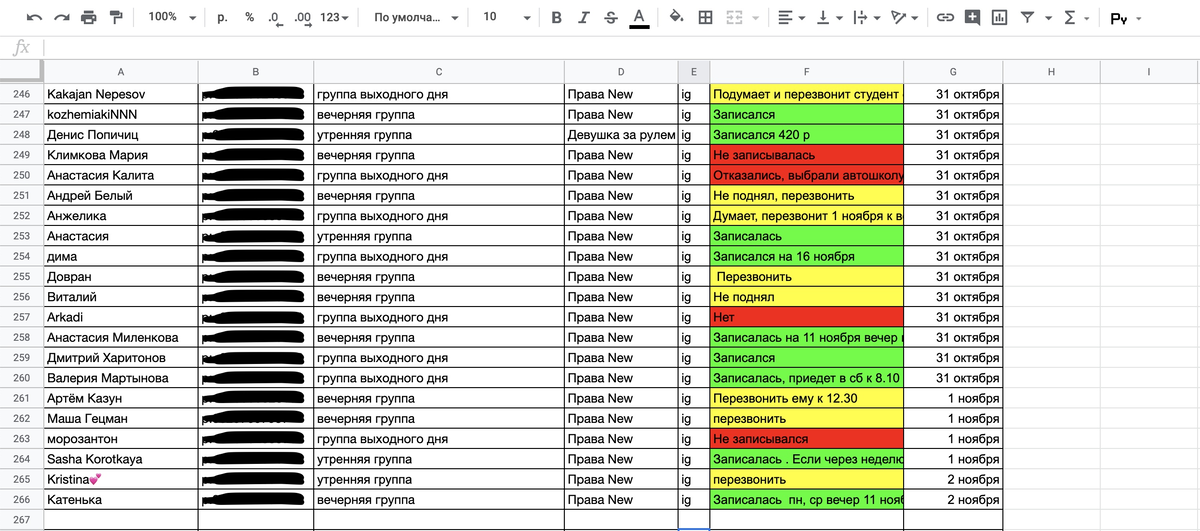Select the Перезвонить ему к 12.30 cell
Image resolution: width=1200 pixels, height=531 pixels.
(806, 398)
